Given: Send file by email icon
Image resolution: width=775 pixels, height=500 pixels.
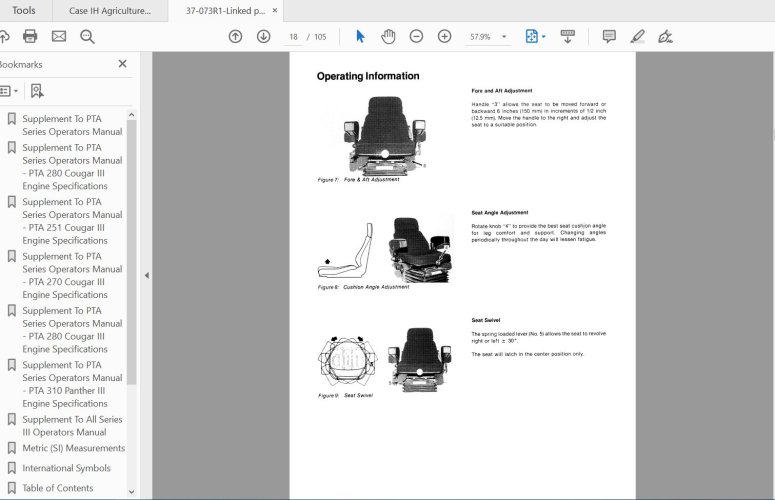Looking at the screenshot, I should tap(59, 36).
